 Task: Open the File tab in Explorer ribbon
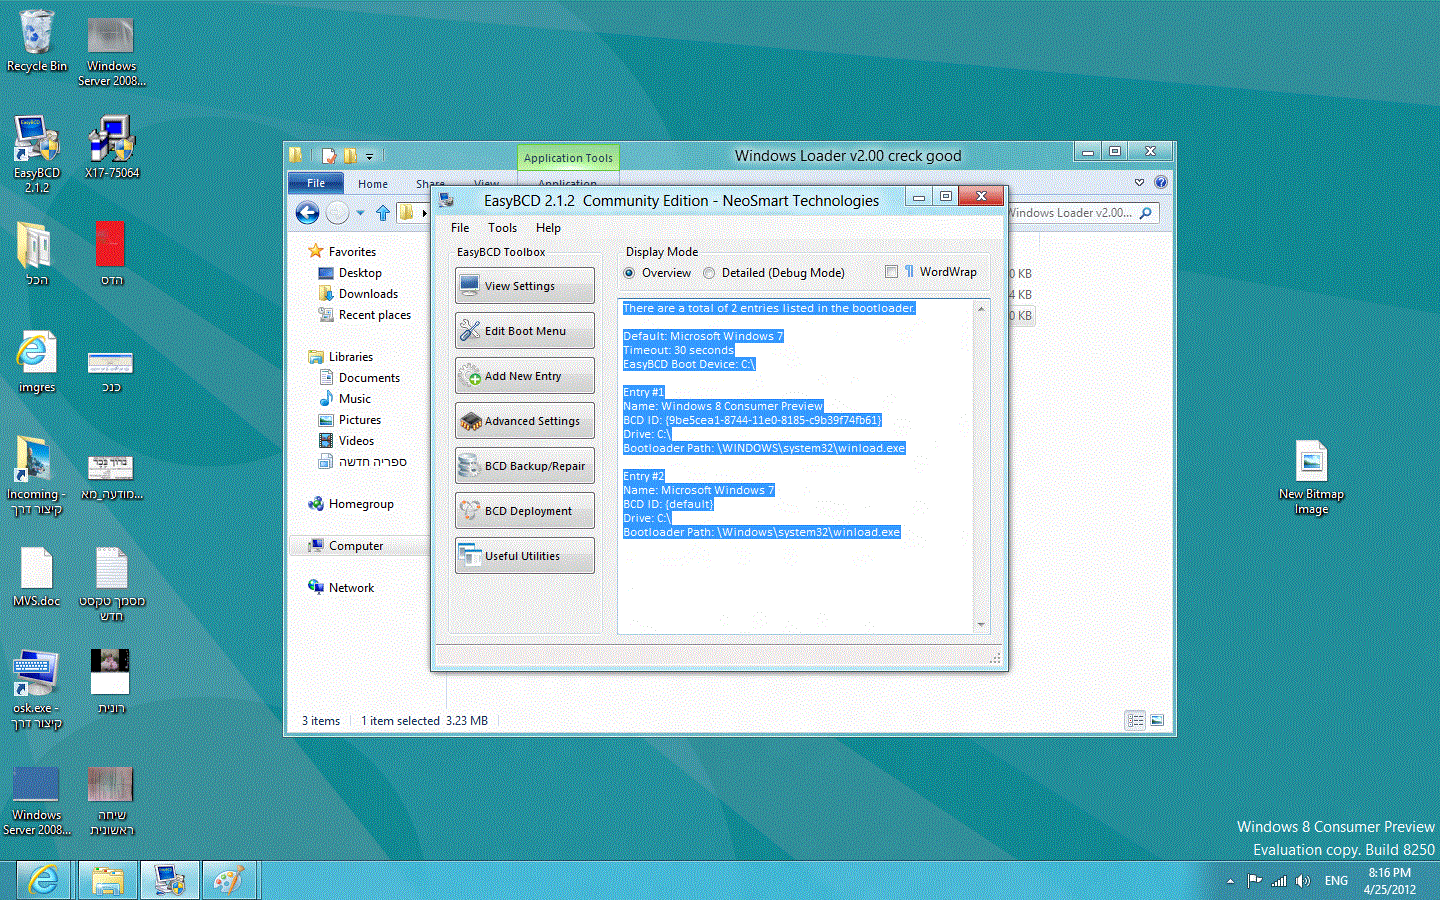tap(316, 183)
